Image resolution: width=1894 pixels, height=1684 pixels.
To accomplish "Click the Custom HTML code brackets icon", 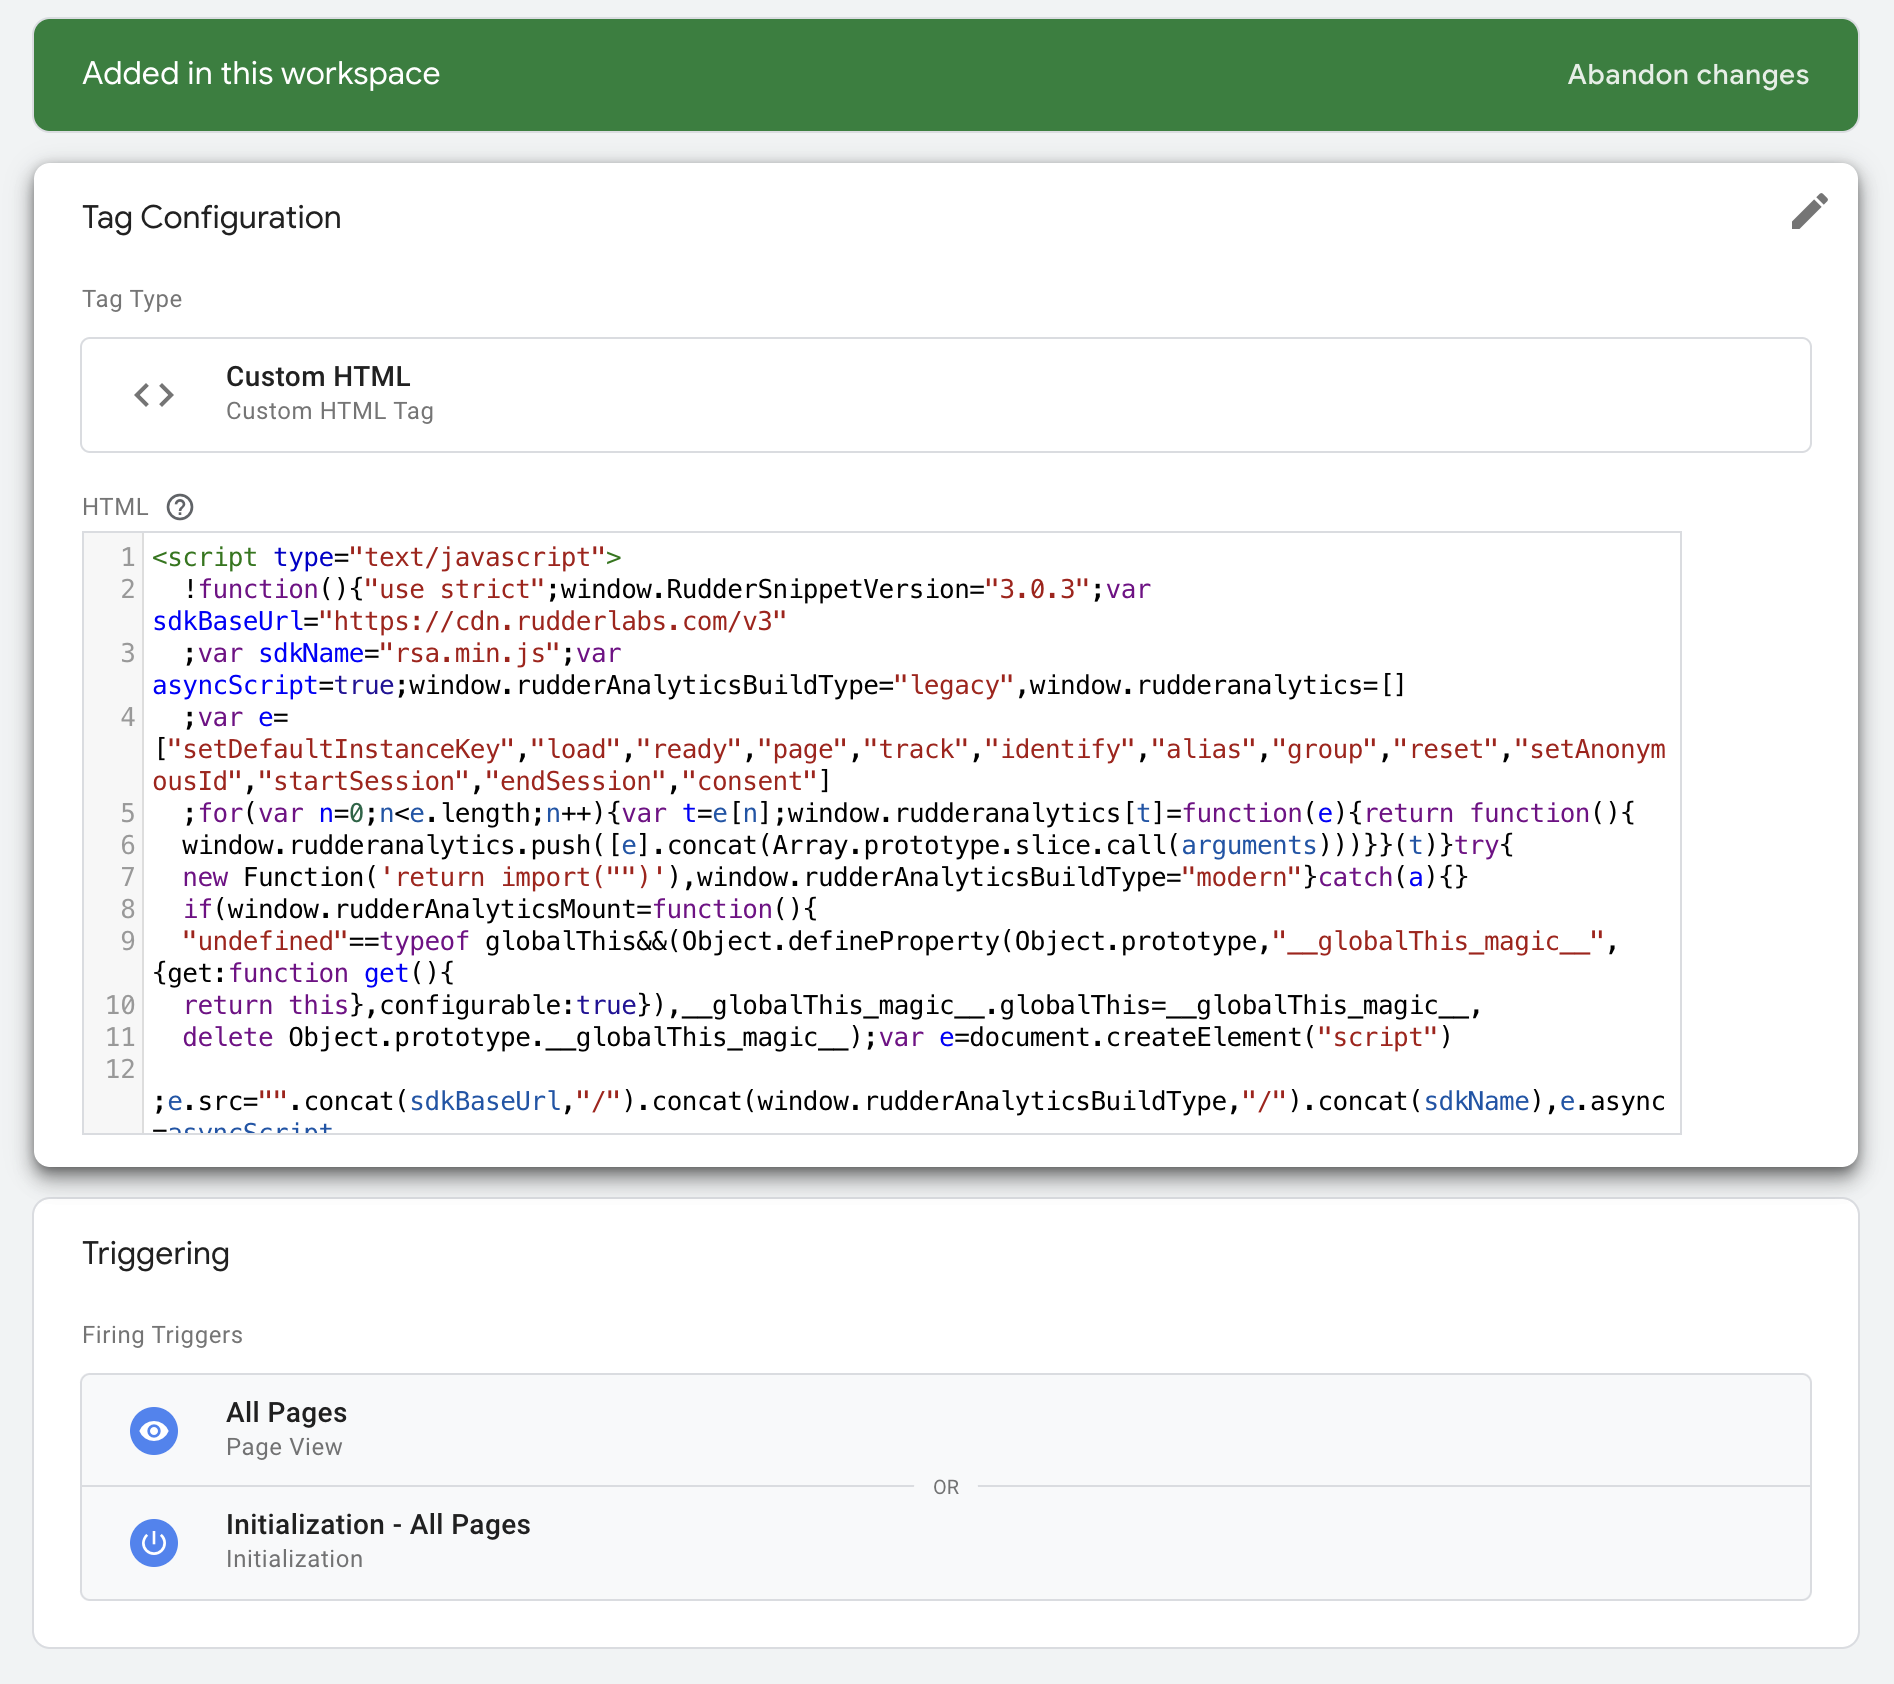I will [x=154, y=395].
